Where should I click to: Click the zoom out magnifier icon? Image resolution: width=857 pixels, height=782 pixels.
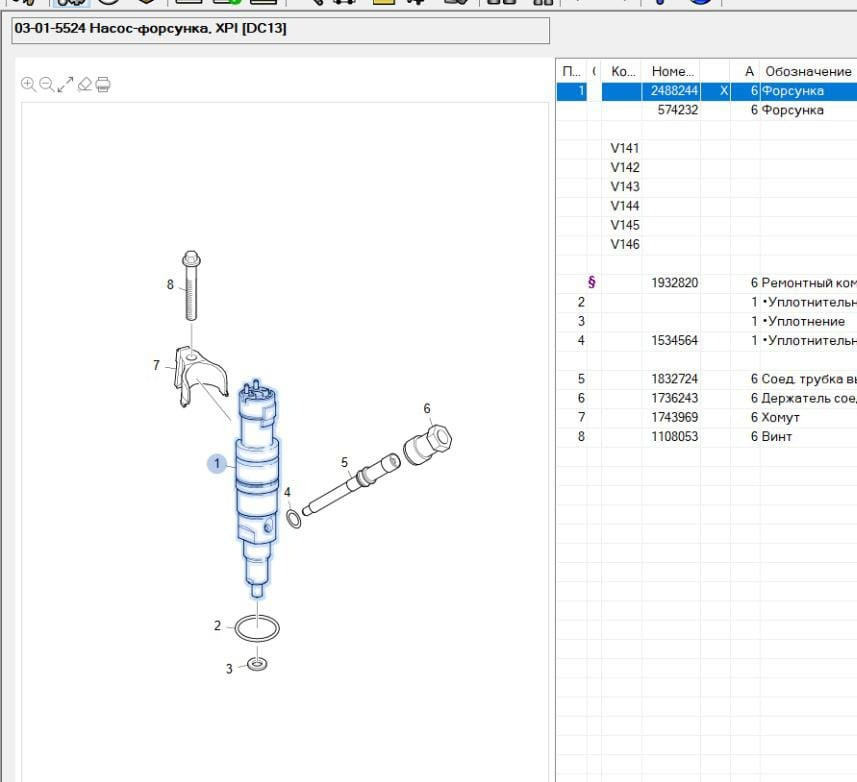[x=46, y=85]
